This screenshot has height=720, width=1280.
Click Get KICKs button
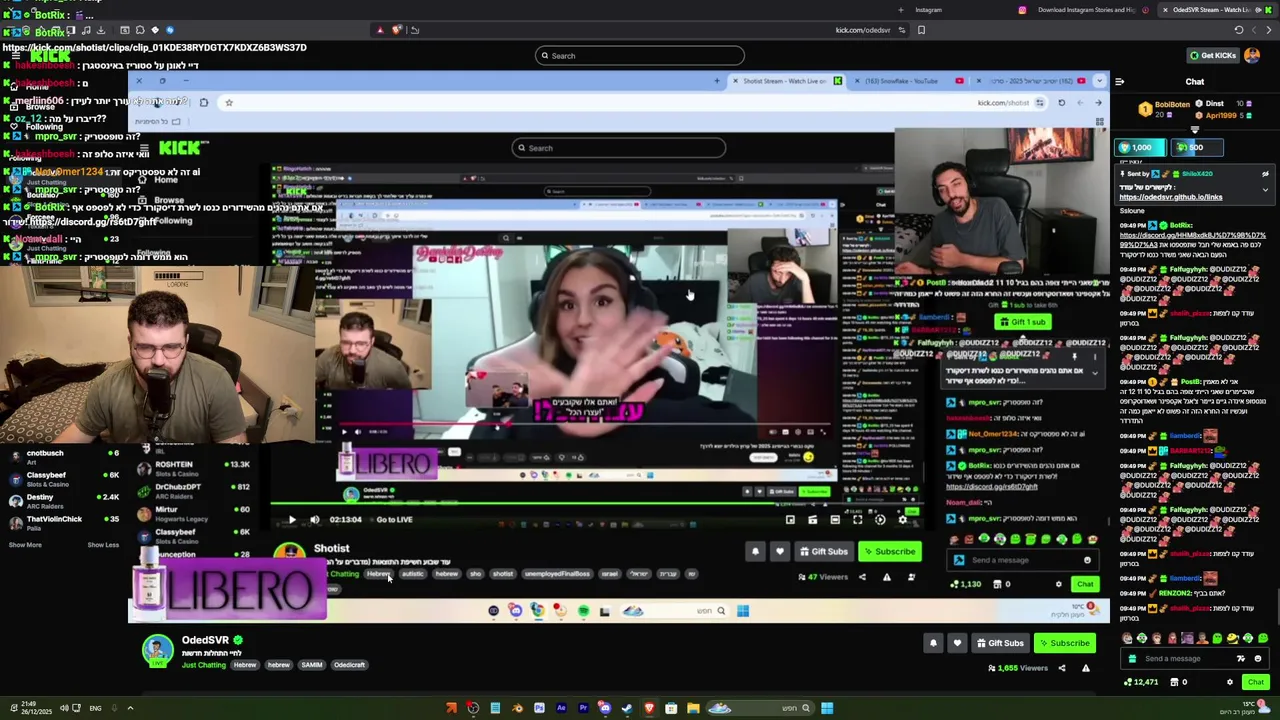click(1212, 55)
